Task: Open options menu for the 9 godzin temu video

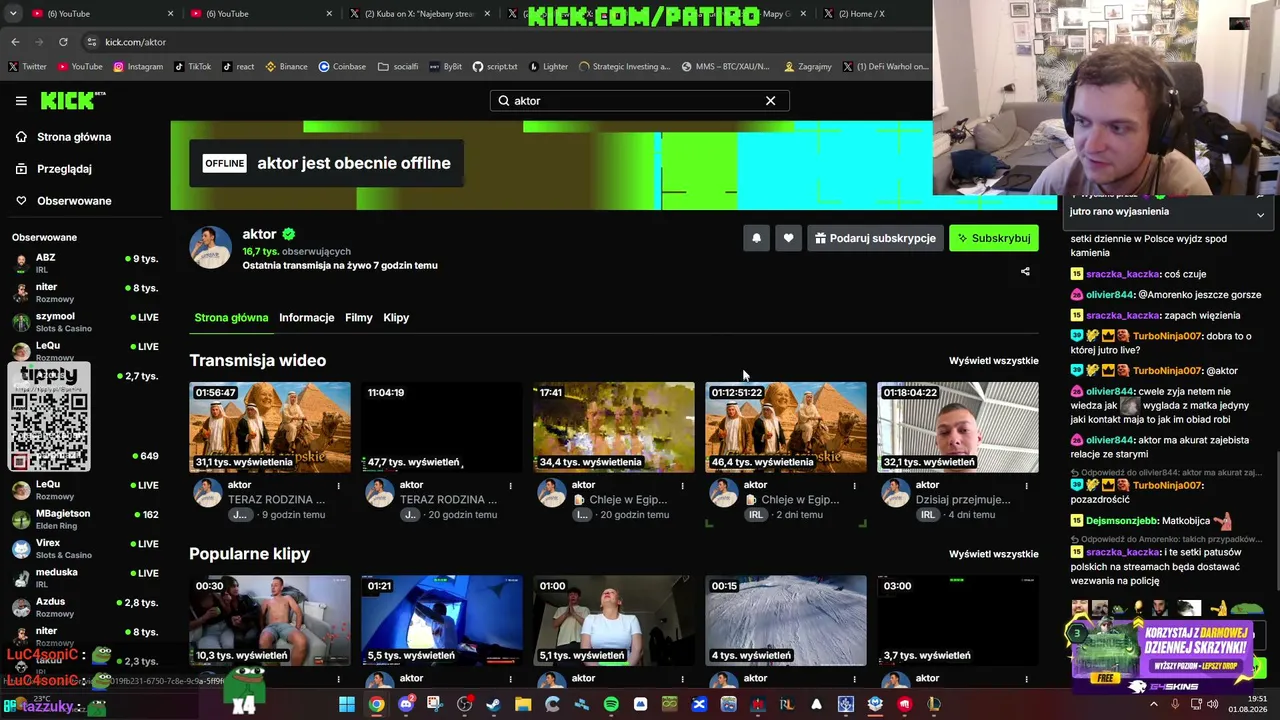Action: (x=338, y=486)
